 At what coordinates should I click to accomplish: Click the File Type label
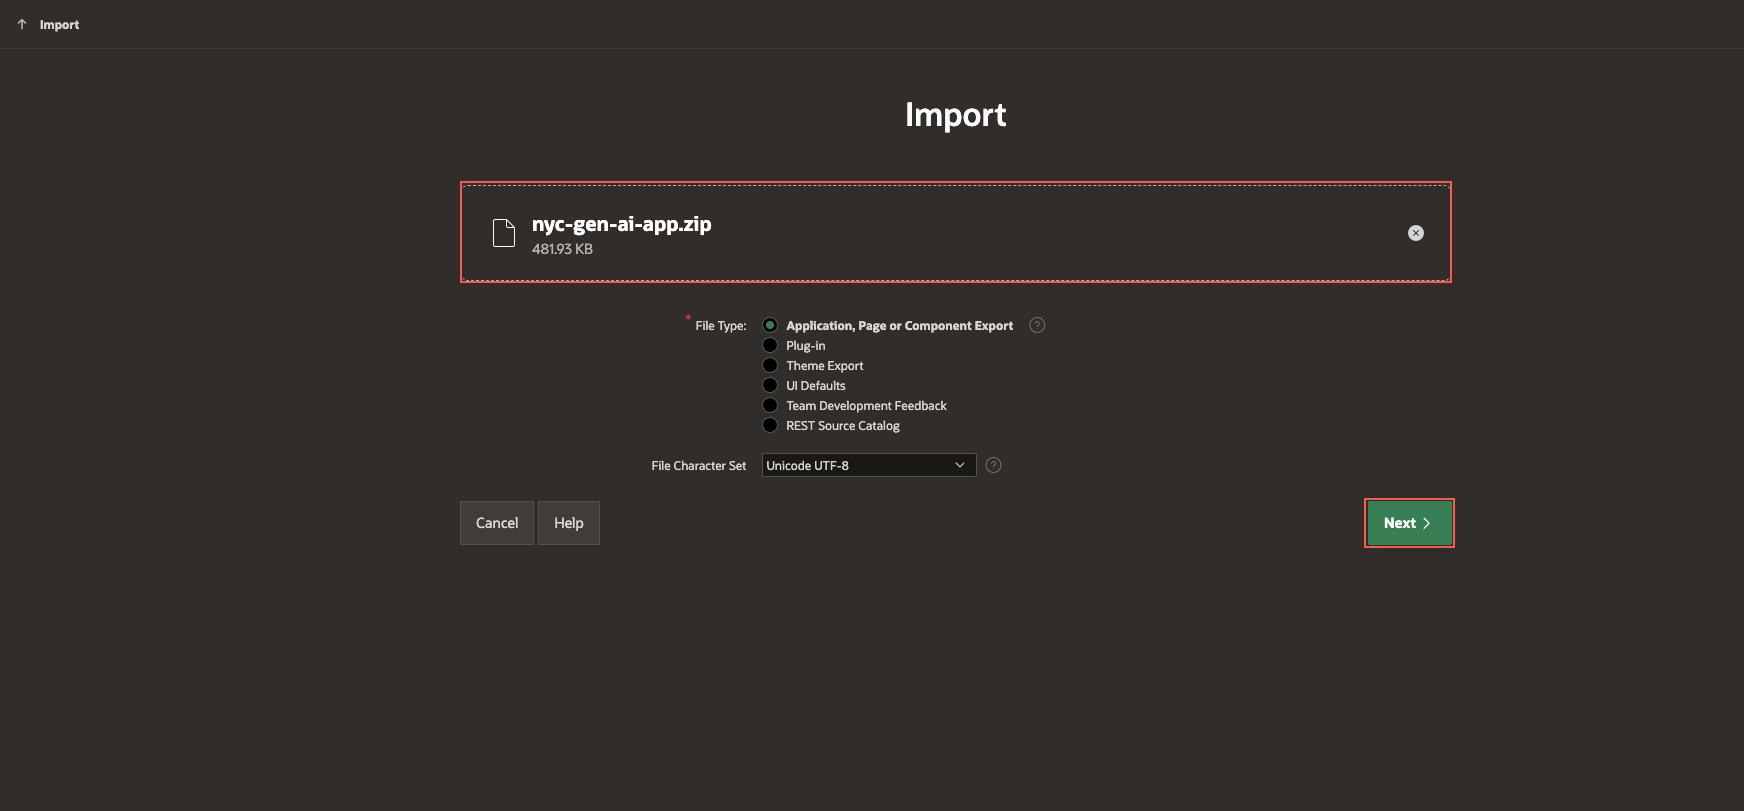720,326
